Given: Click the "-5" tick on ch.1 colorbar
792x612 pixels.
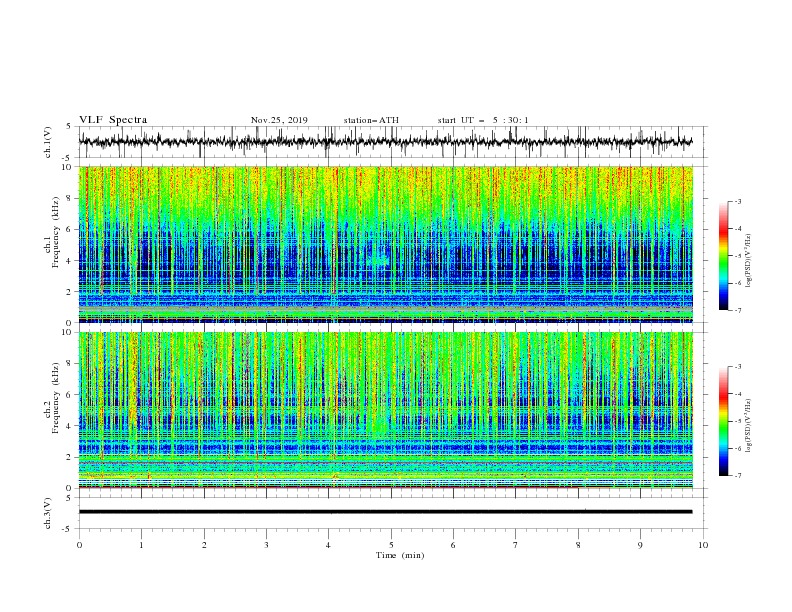Looking at the screenshot, I should point(738,256).
